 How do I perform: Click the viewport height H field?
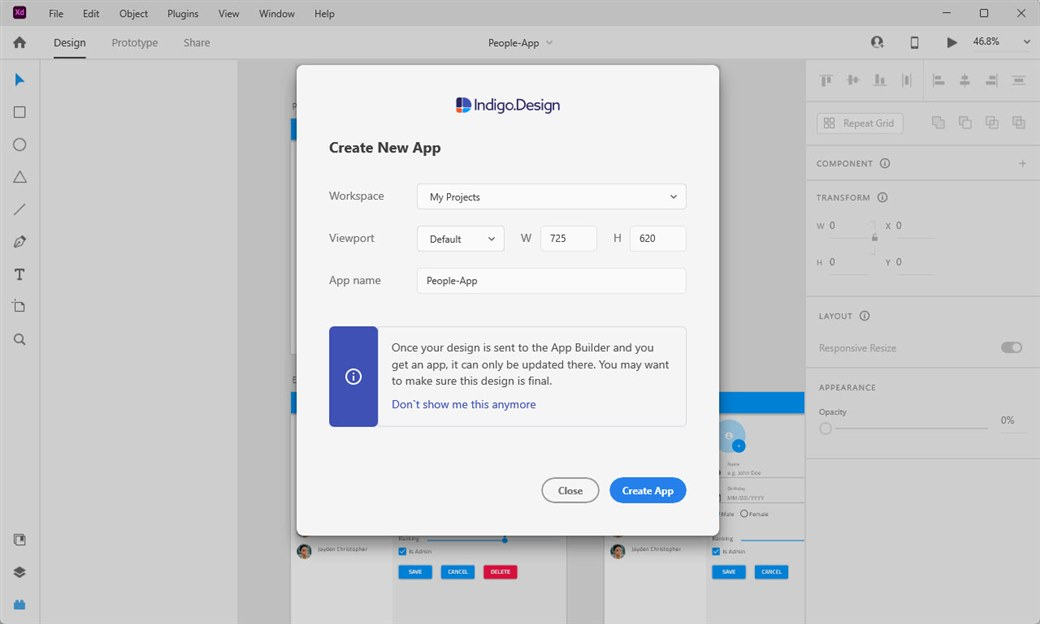658,239
